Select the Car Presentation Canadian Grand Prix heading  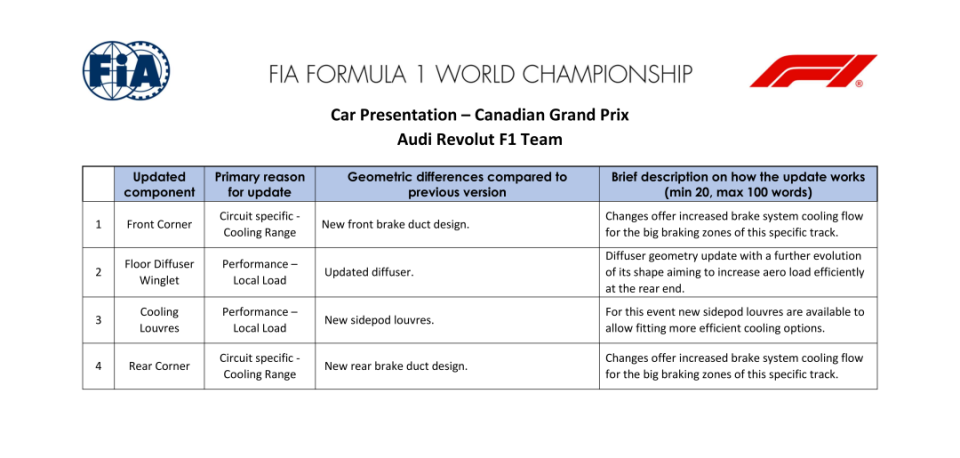(x=479, y=115)
